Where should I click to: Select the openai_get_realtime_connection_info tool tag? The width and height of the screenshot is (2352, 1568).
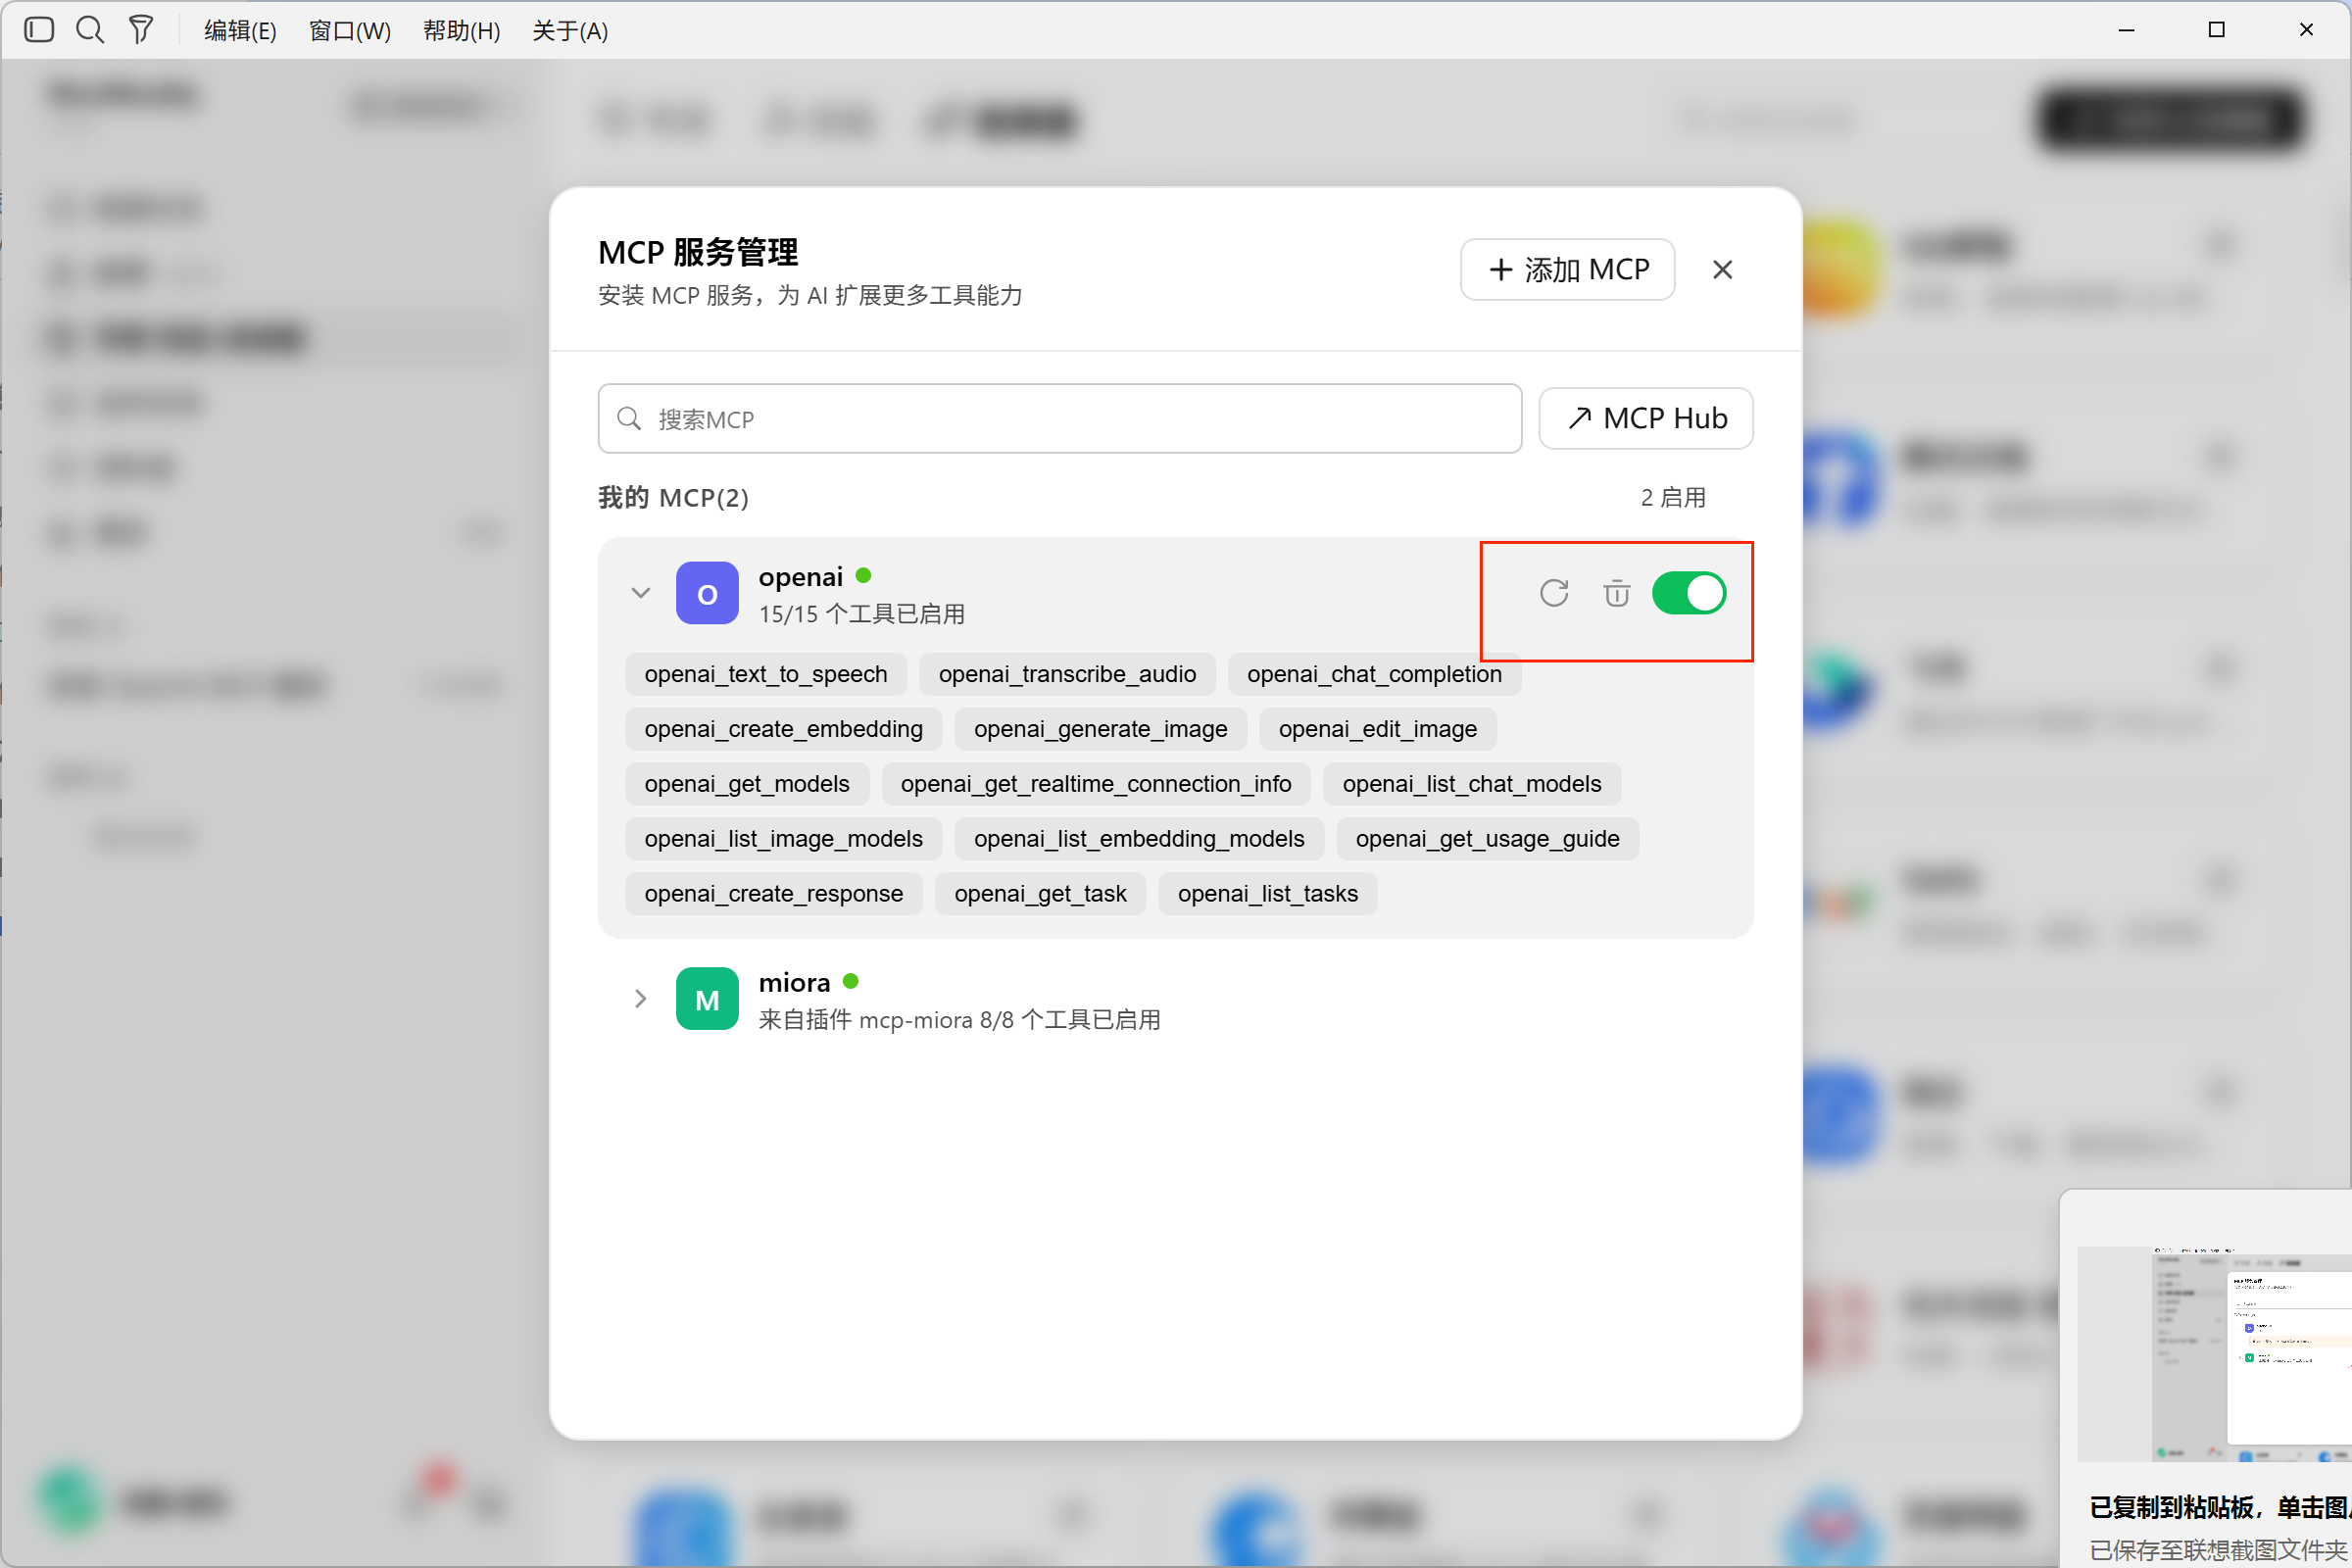click(1096, 784)
